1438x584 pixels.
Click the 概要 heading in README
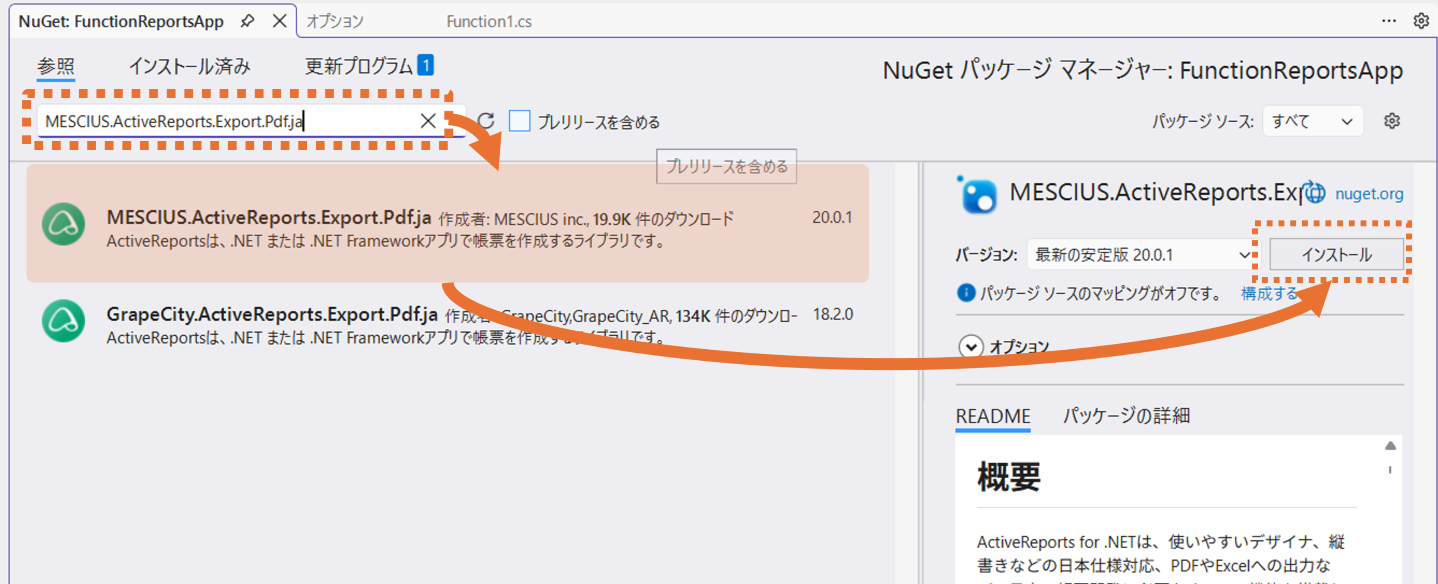pyautogui.click(x=1009, y=477)
